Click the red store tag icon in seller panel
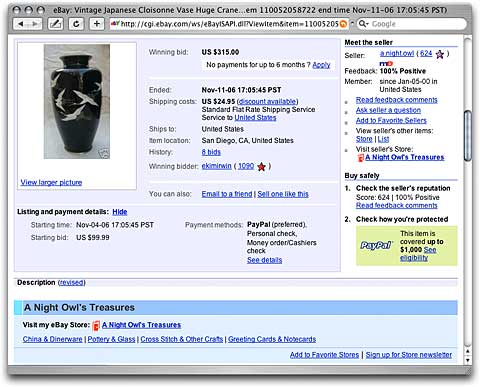Image resolution: width=480 pixels, height=387 pixels. (360, 157)
